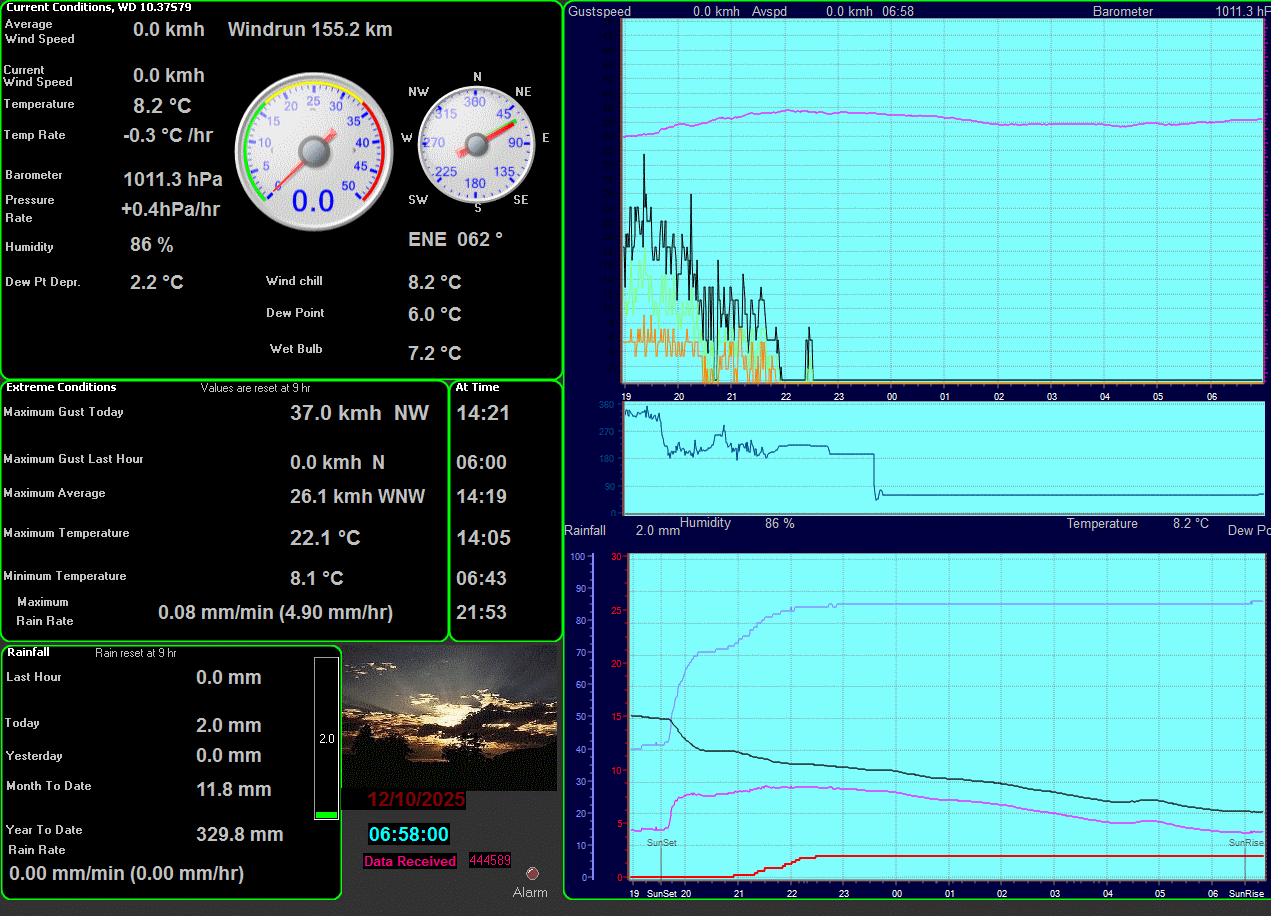The image size is (1271, 916).
Task: Click the Barometer label above top graph
Action: (x=1123, y=12)
